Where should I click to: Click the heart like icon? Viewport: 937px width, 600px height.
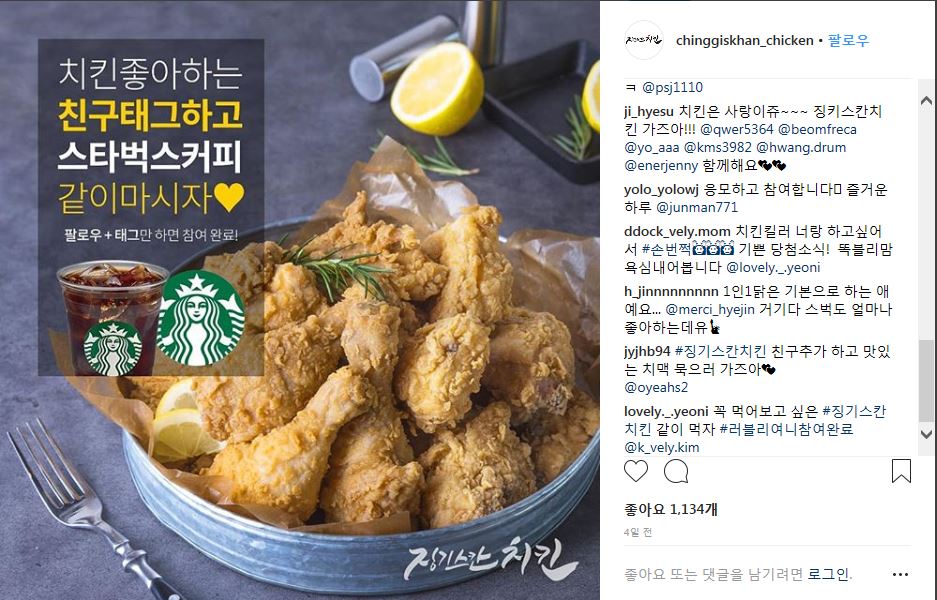point(635,471)
